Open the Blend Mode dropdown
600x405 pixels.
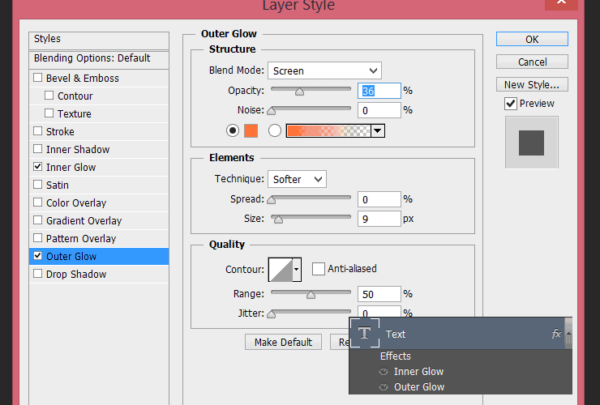pyautogui.click(x=324, y=71)
